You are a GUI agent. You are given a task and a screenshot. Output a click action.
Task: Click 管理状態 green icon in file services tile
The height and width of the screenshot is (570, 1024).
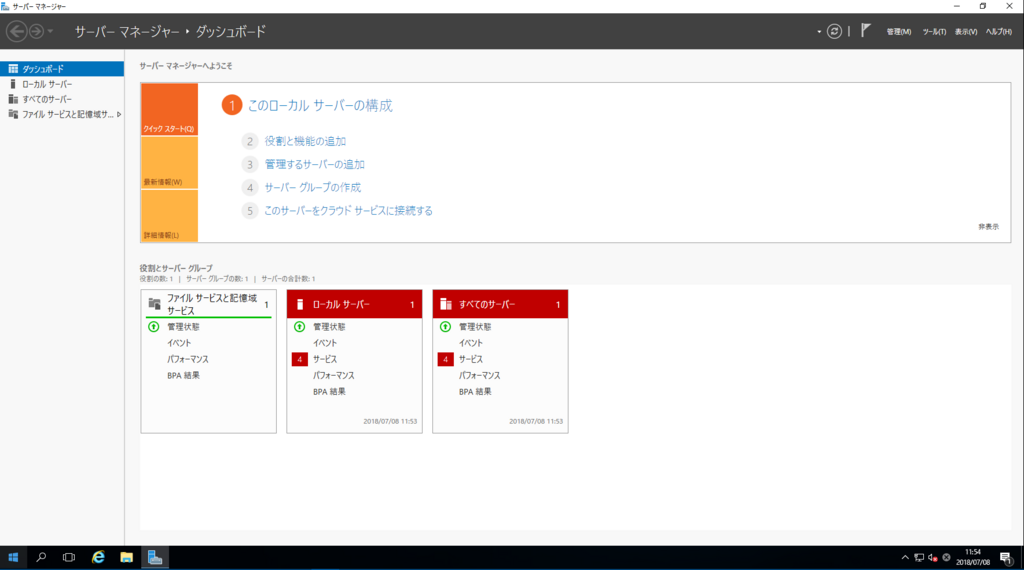pos(153,326)
